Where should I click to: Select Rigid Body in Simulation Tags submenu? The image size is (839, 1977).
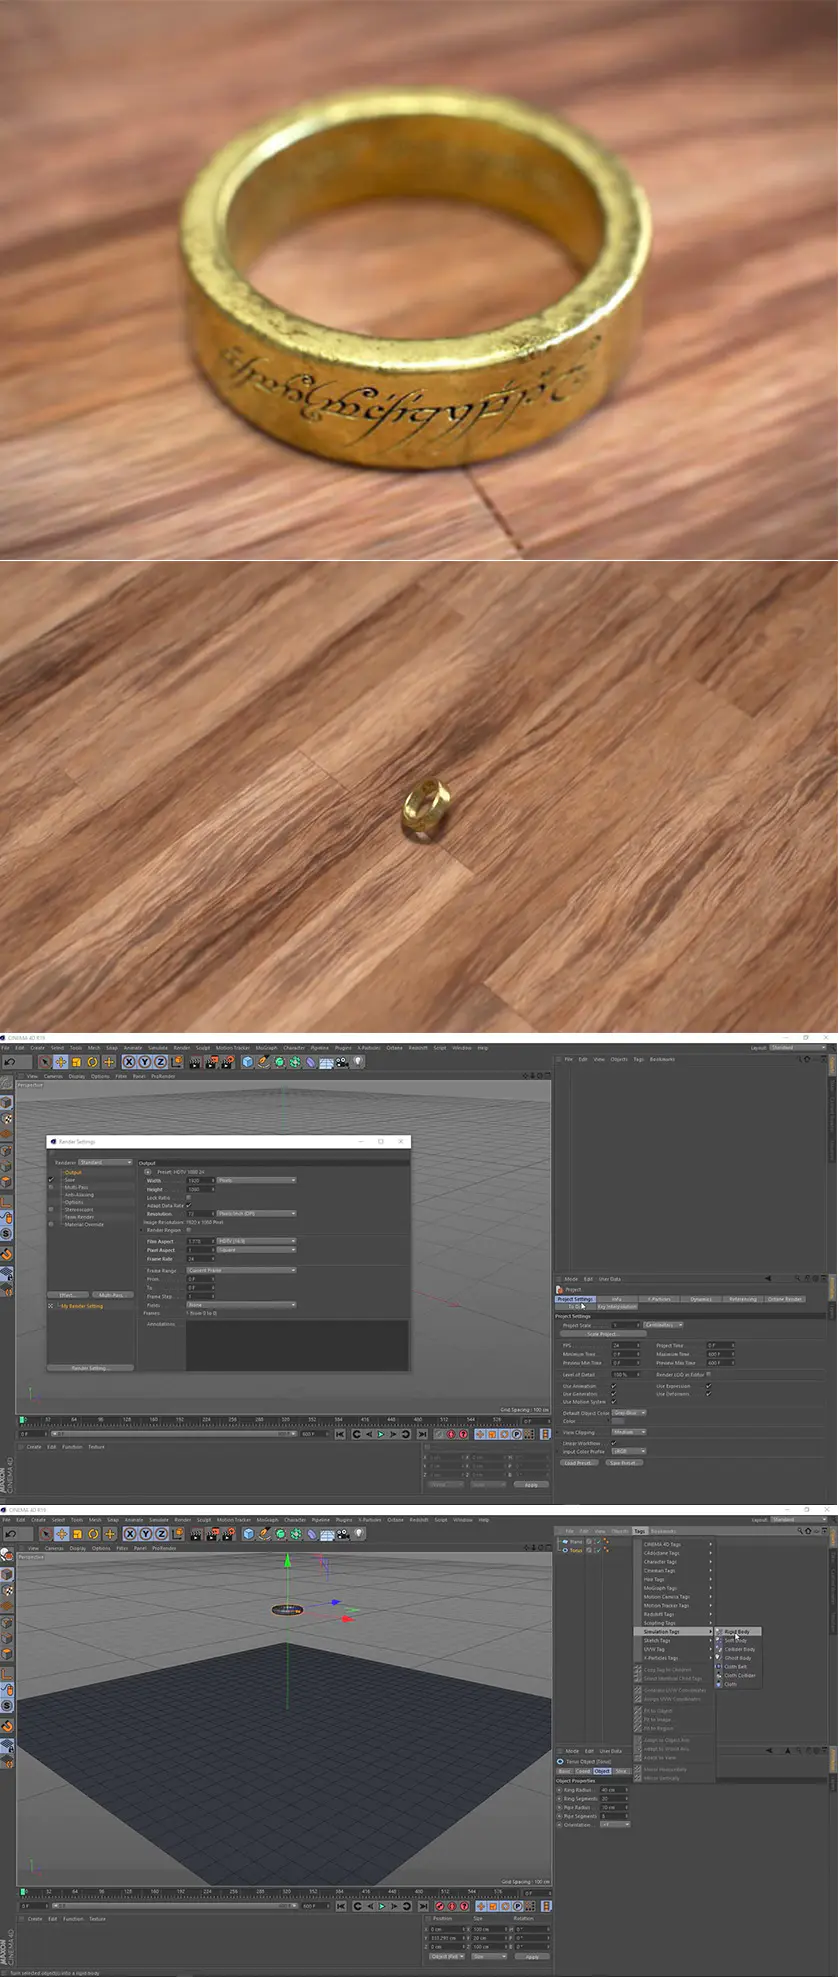(x=737, y=1631)
